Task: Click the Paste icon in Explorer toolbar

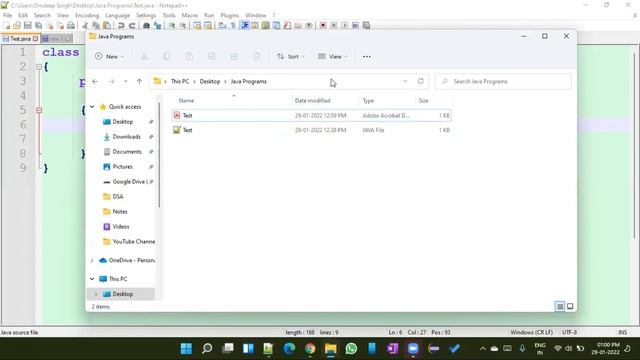Action: tap(189, 56)
